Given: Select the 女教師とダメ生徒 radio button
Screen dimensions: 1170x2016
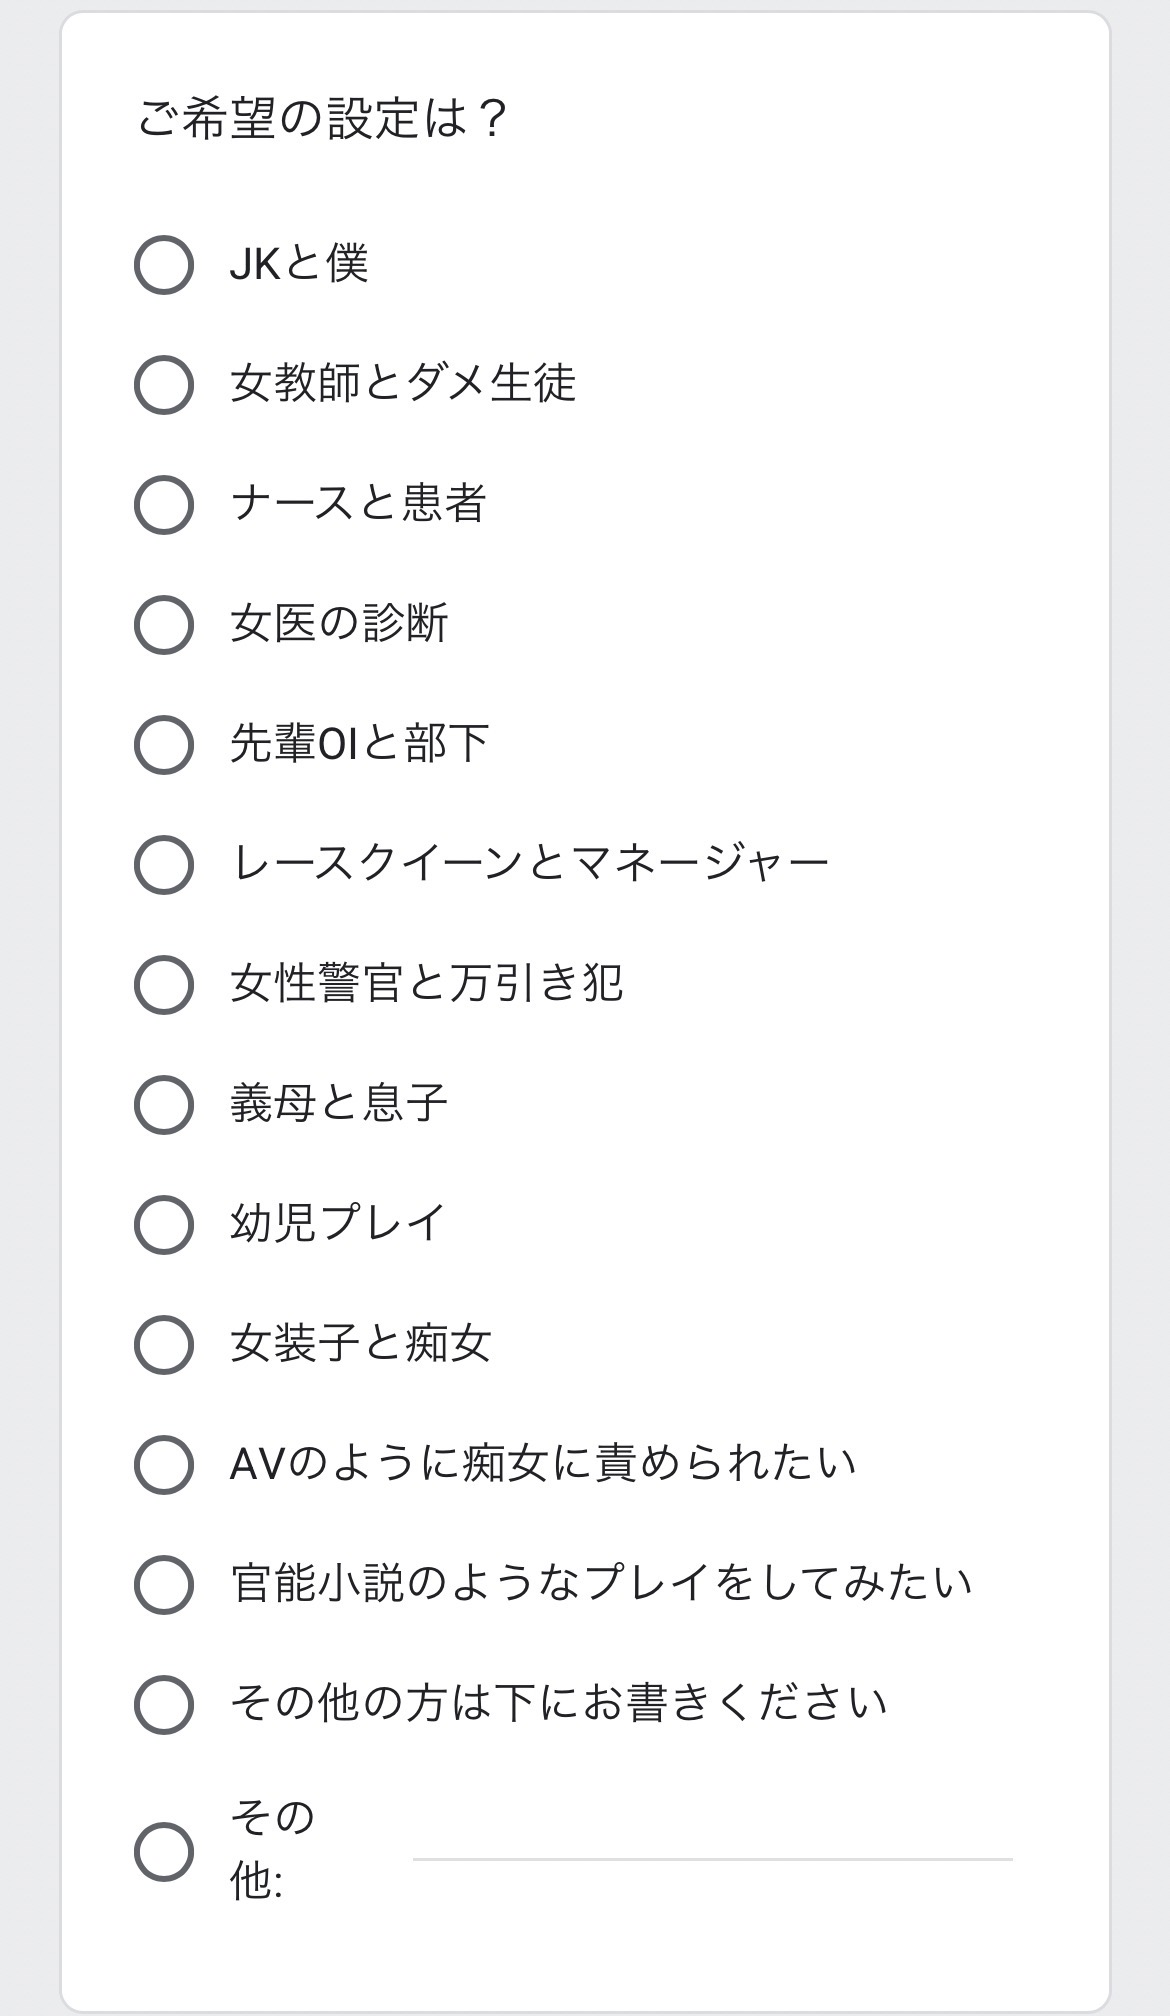Looking at the screenshot, I should 164,385.
